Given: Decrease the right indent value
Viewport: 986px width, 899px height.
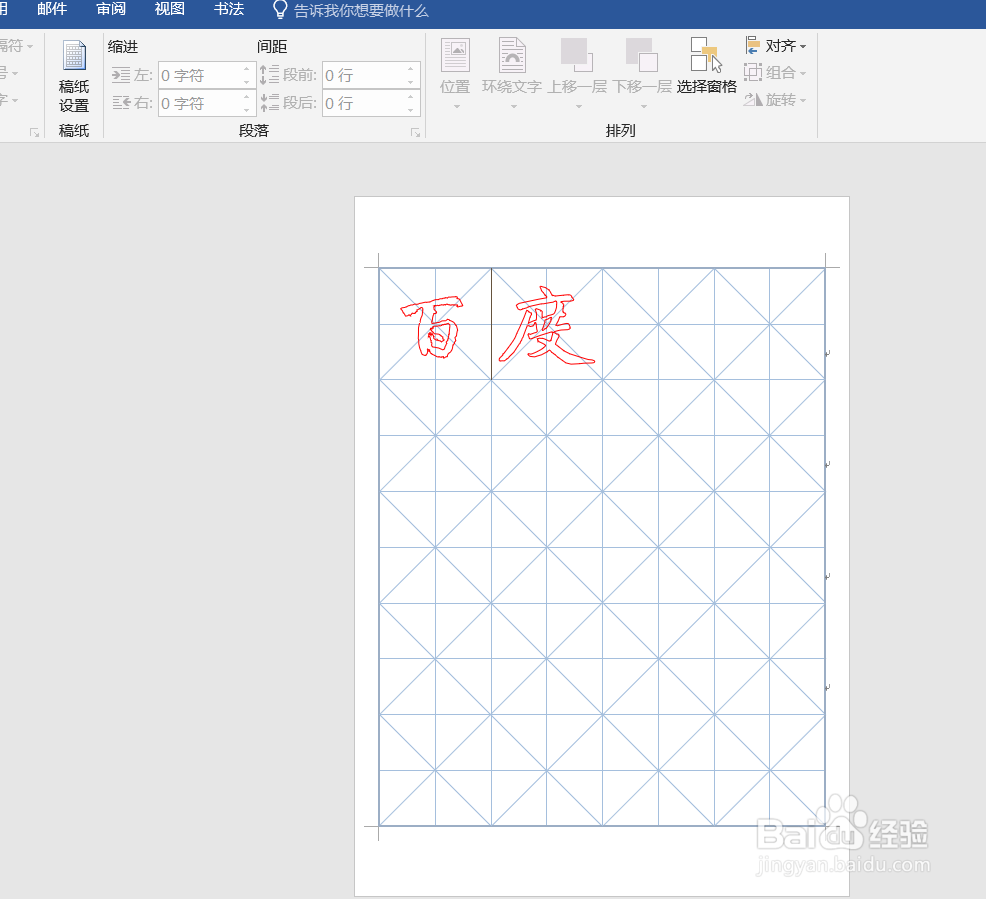Looking at the screenshot, I should coord(246,109).
